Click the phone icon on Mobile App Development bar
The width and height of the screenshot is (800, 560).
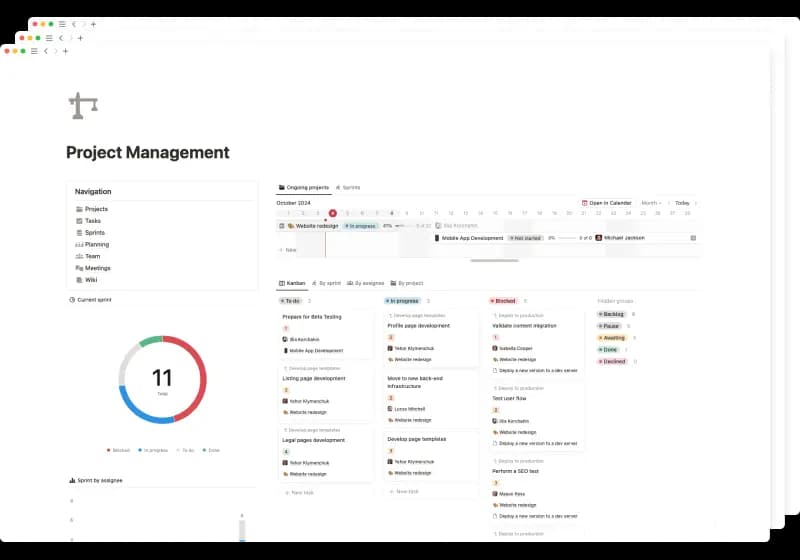pyautogui.click(x=438, y=238)
